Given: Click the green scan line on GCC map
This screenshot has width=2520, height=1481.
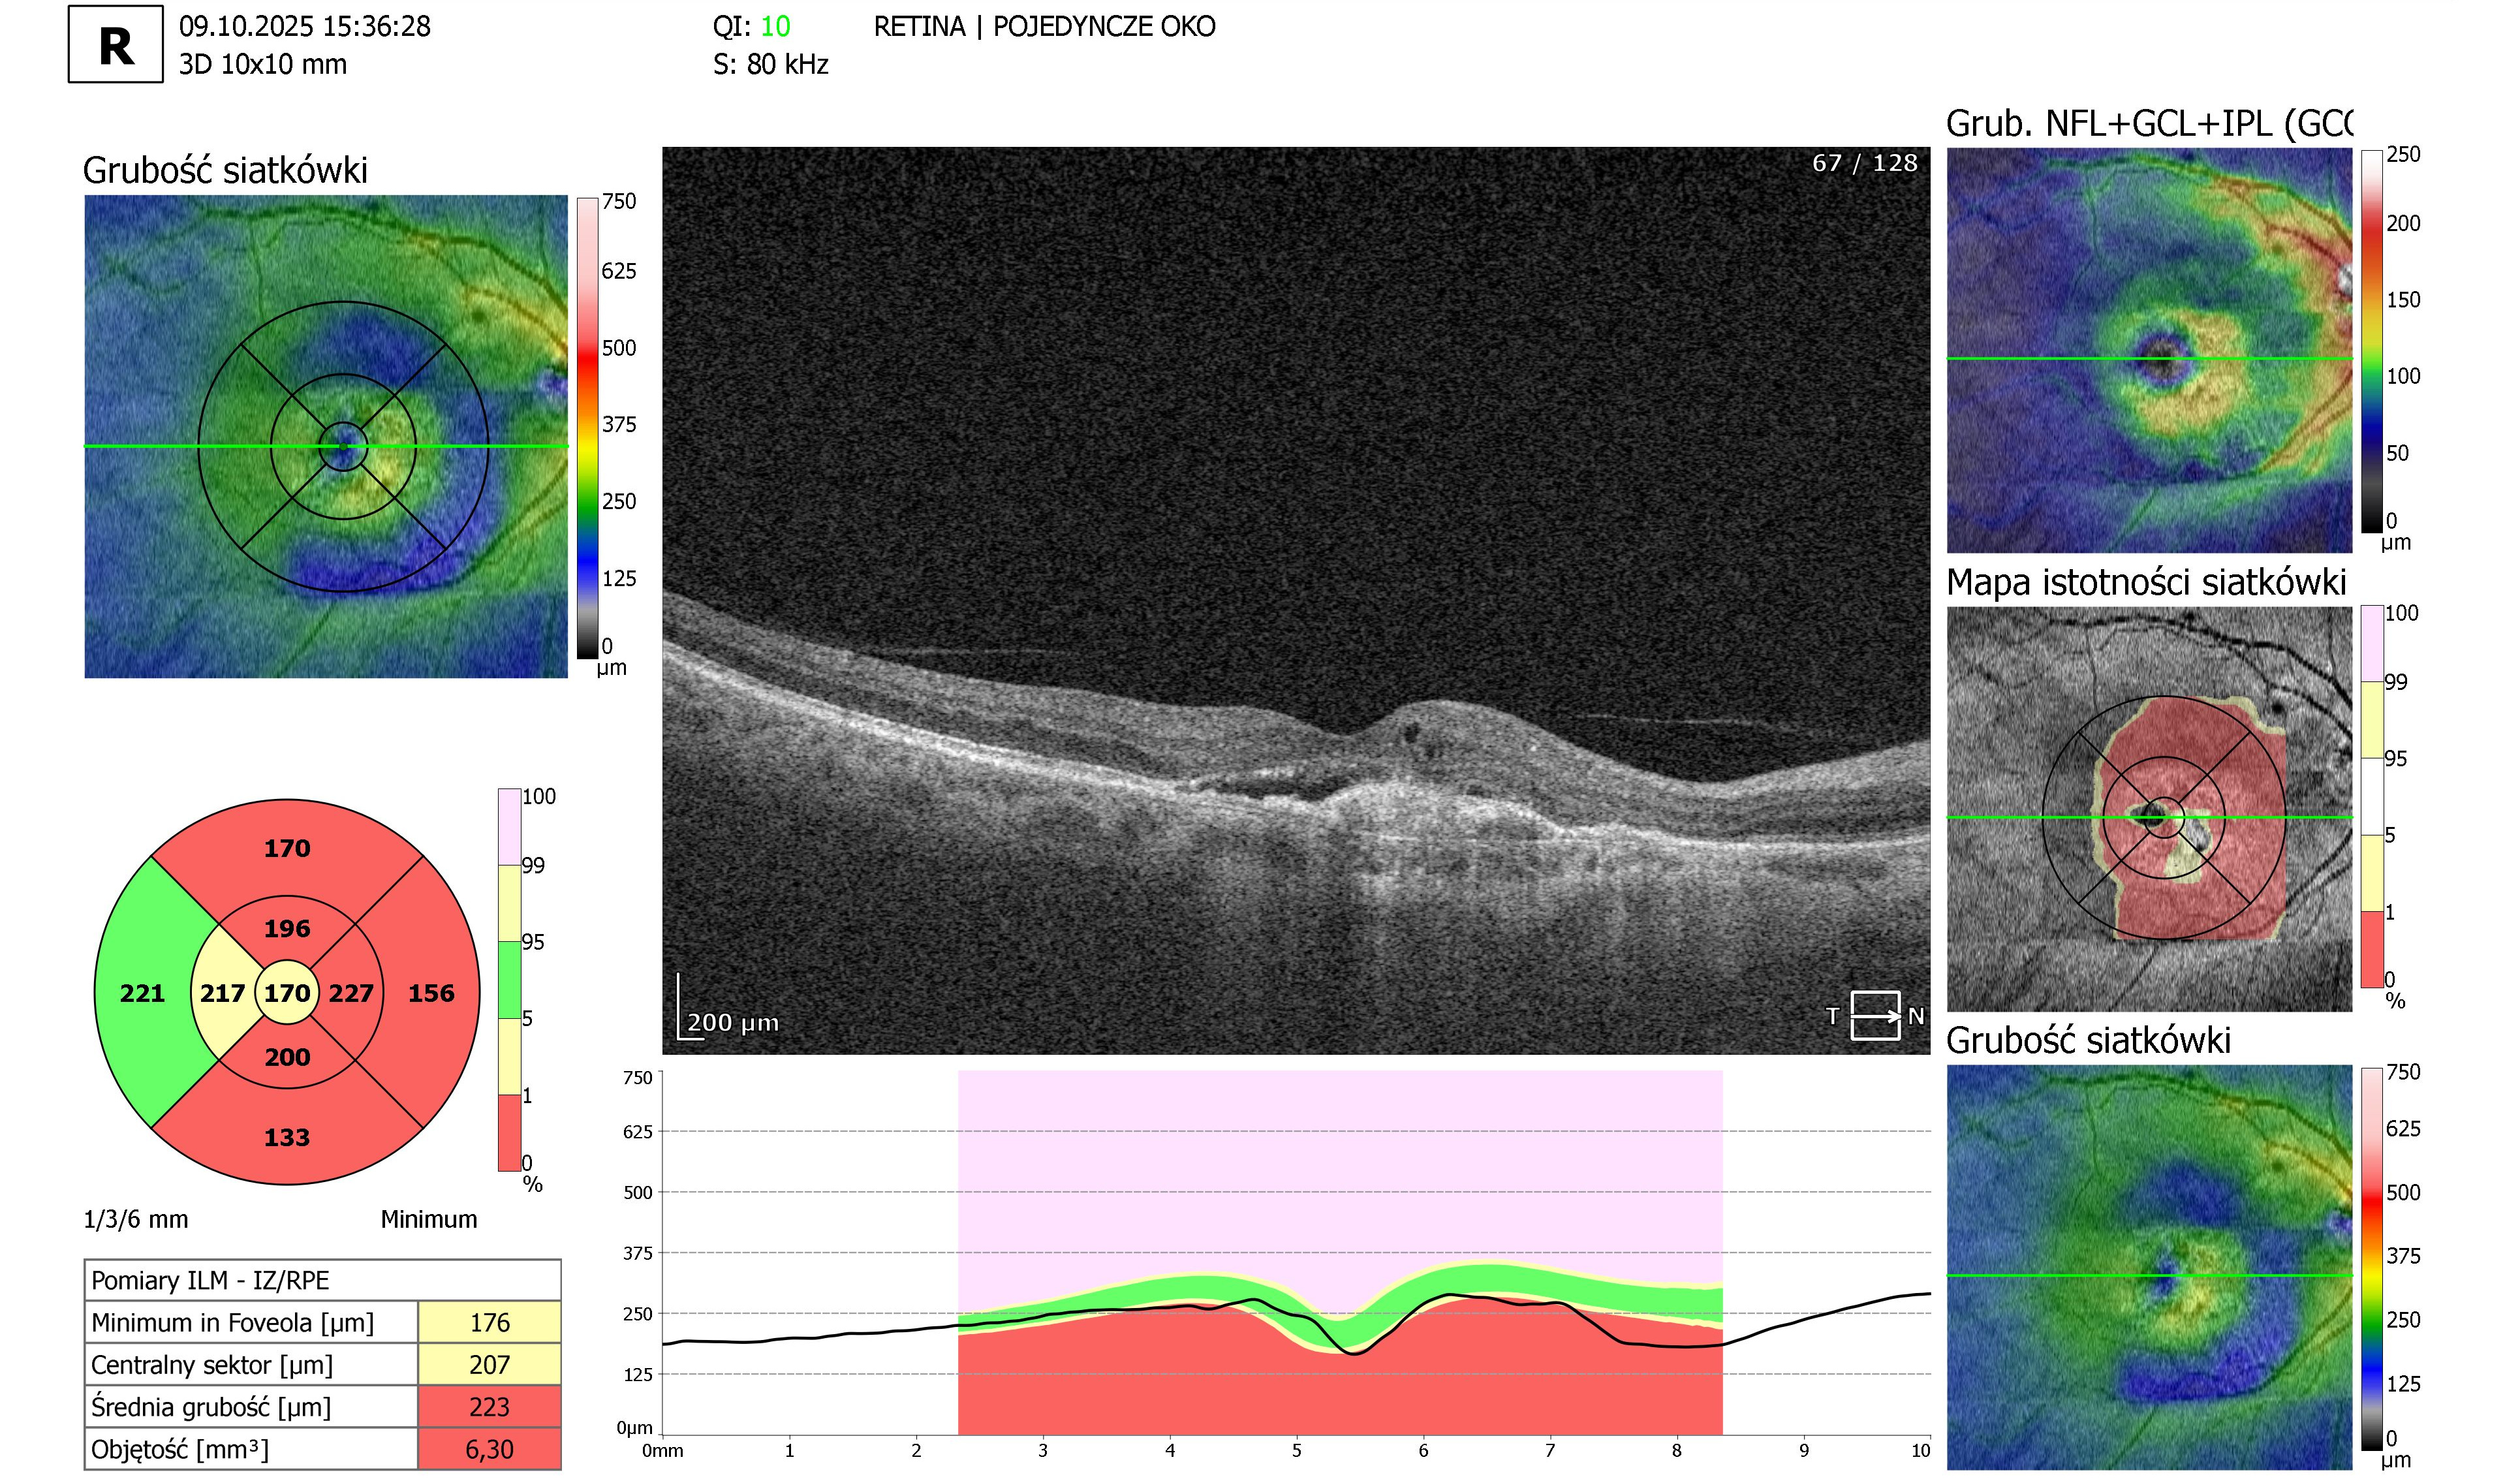Looking at the screenshot, I should point(2149,358).
